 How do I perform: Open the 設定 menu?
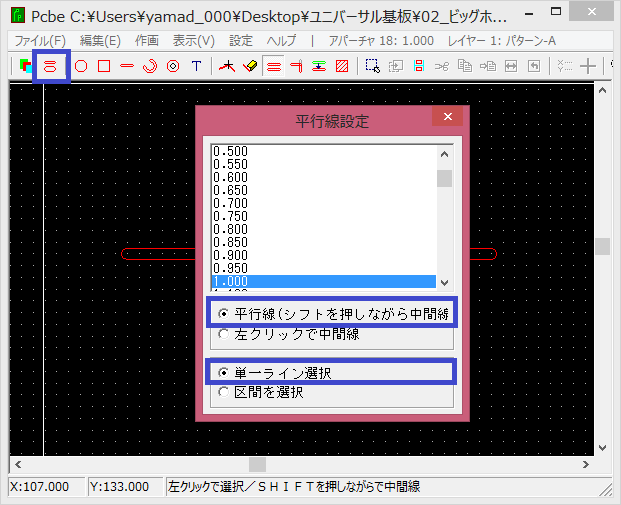[241, 41]
